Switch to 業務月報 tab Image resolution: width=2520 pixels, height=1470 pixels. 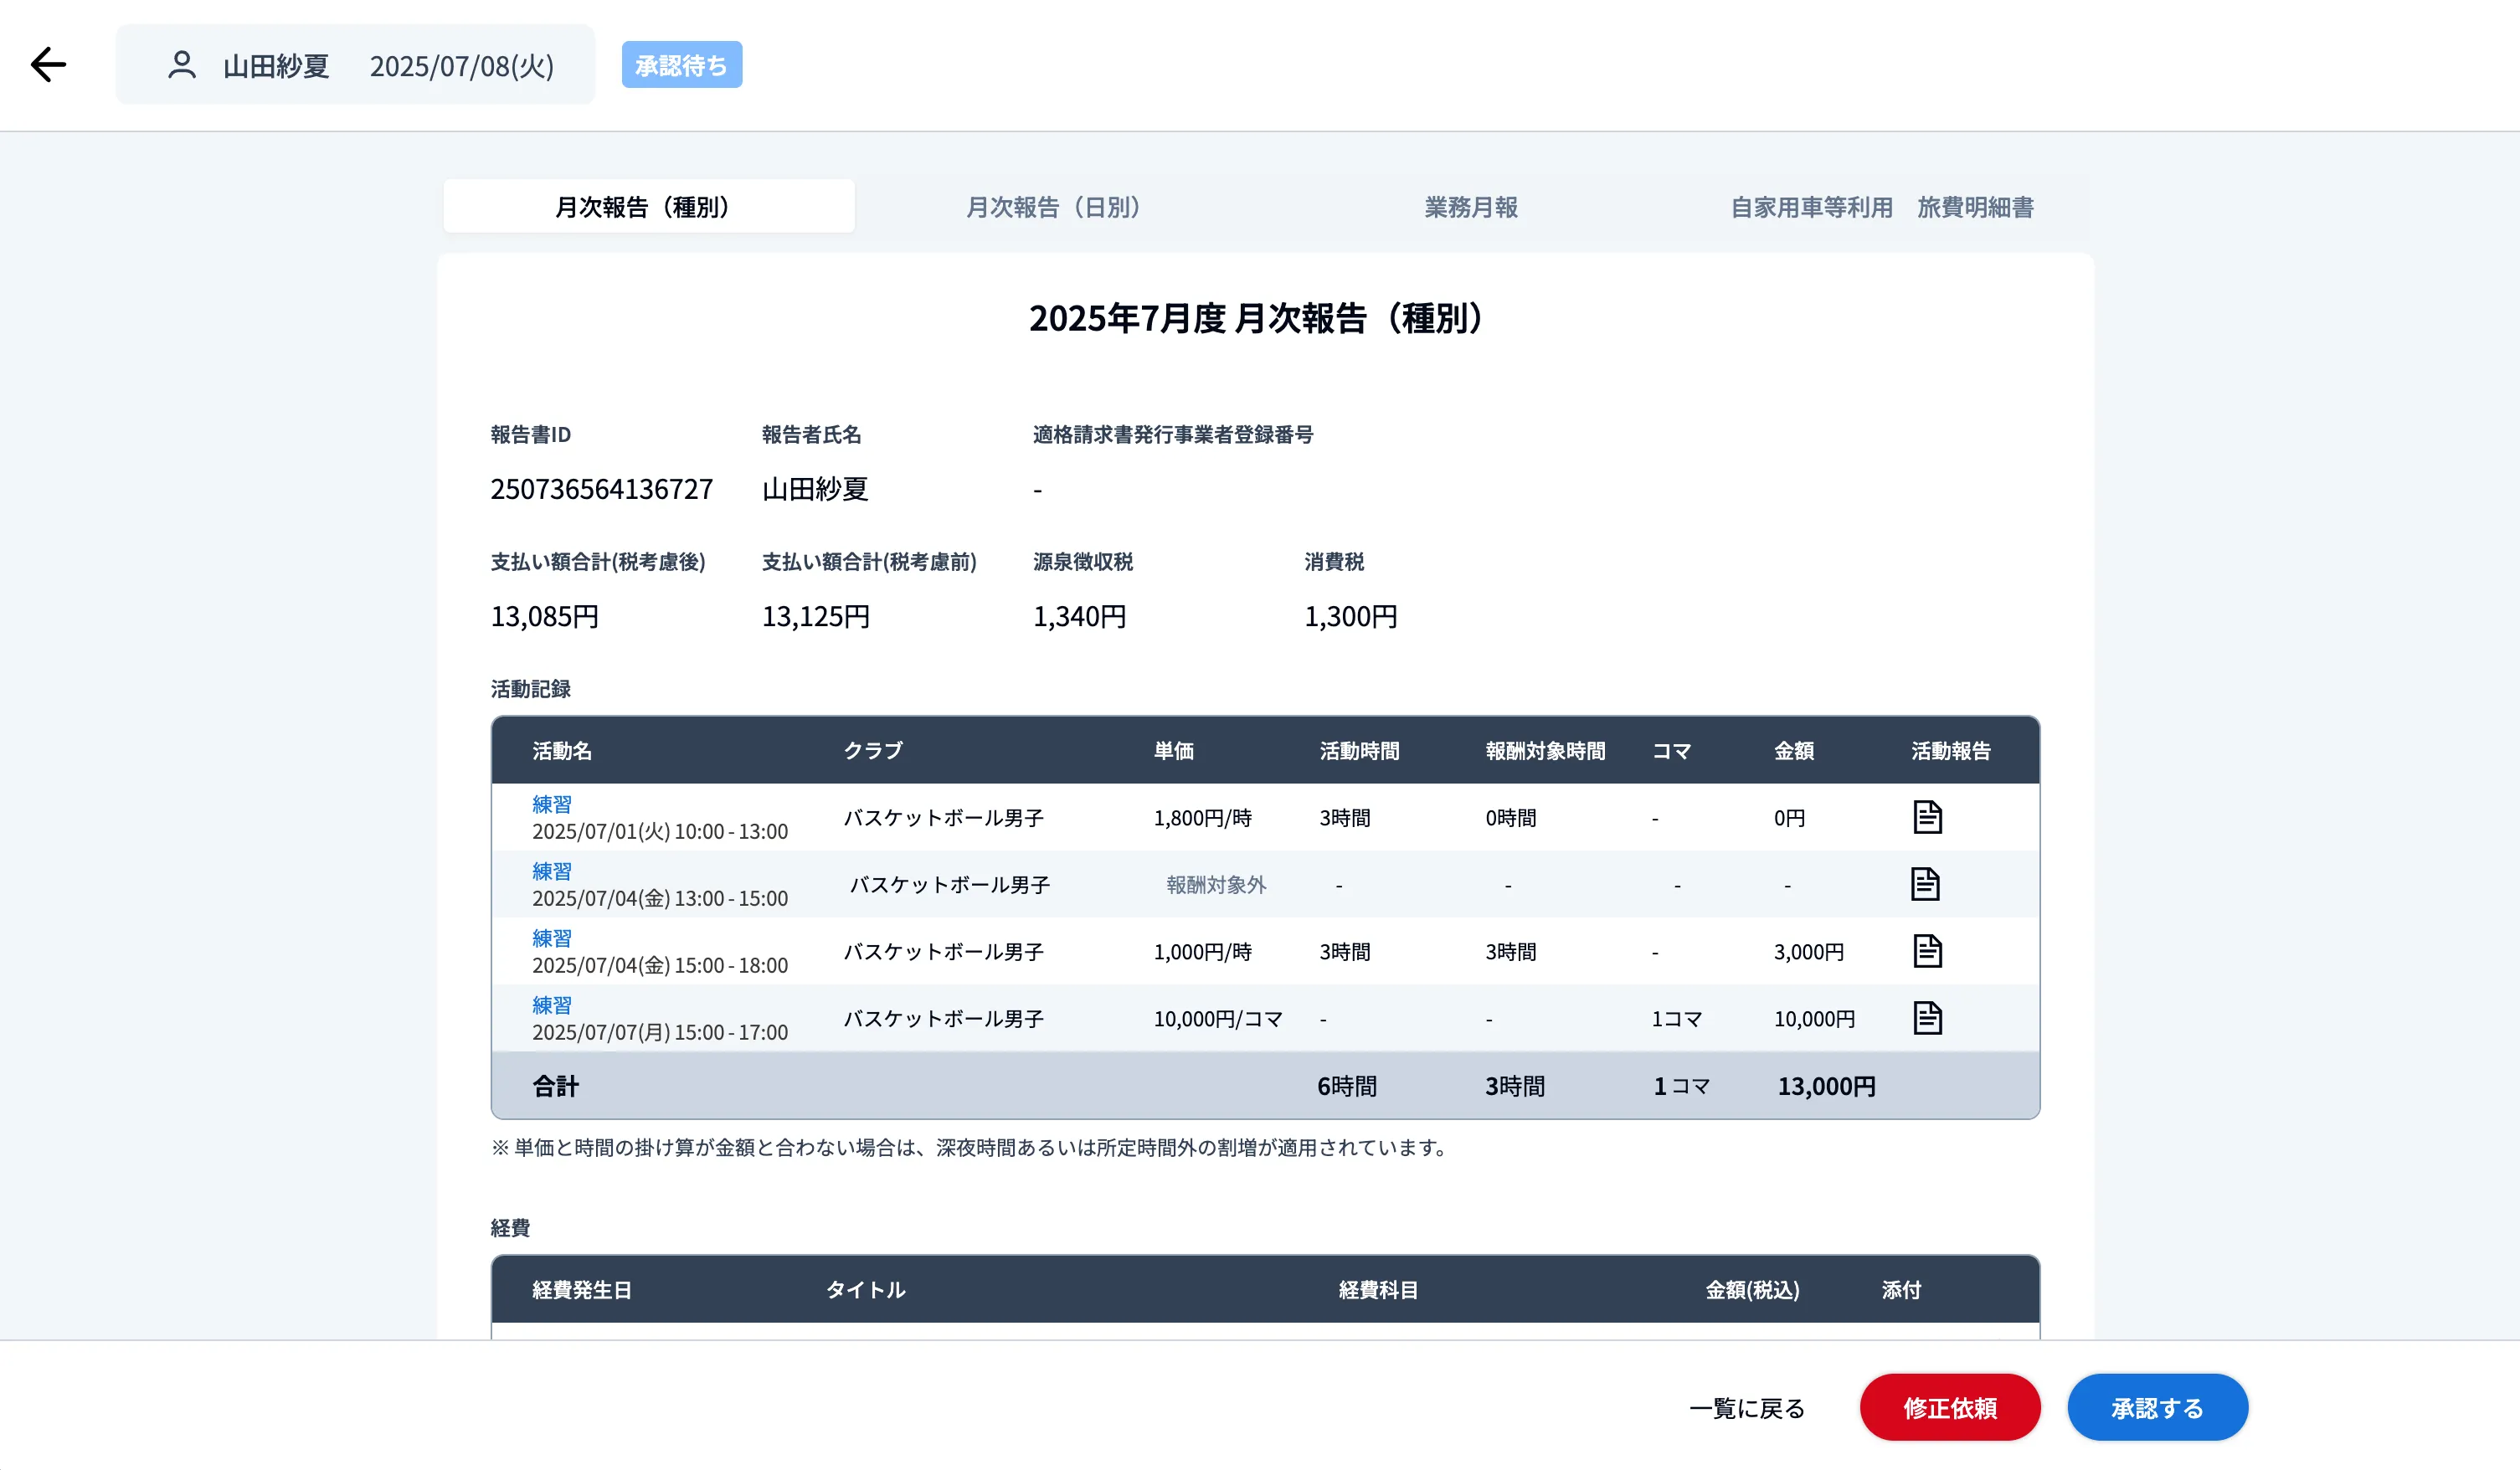[x=1470, y=207]
